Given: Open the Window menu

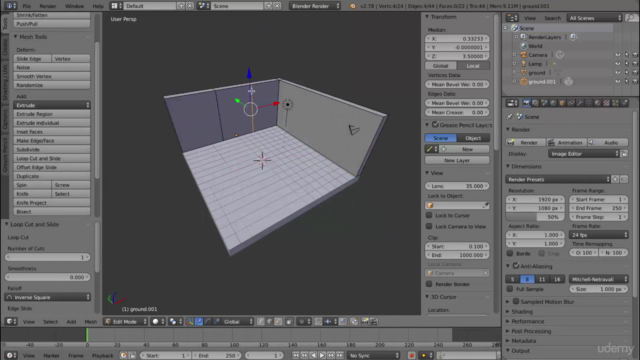Looking at the screenshot, I should pos(74,6).
